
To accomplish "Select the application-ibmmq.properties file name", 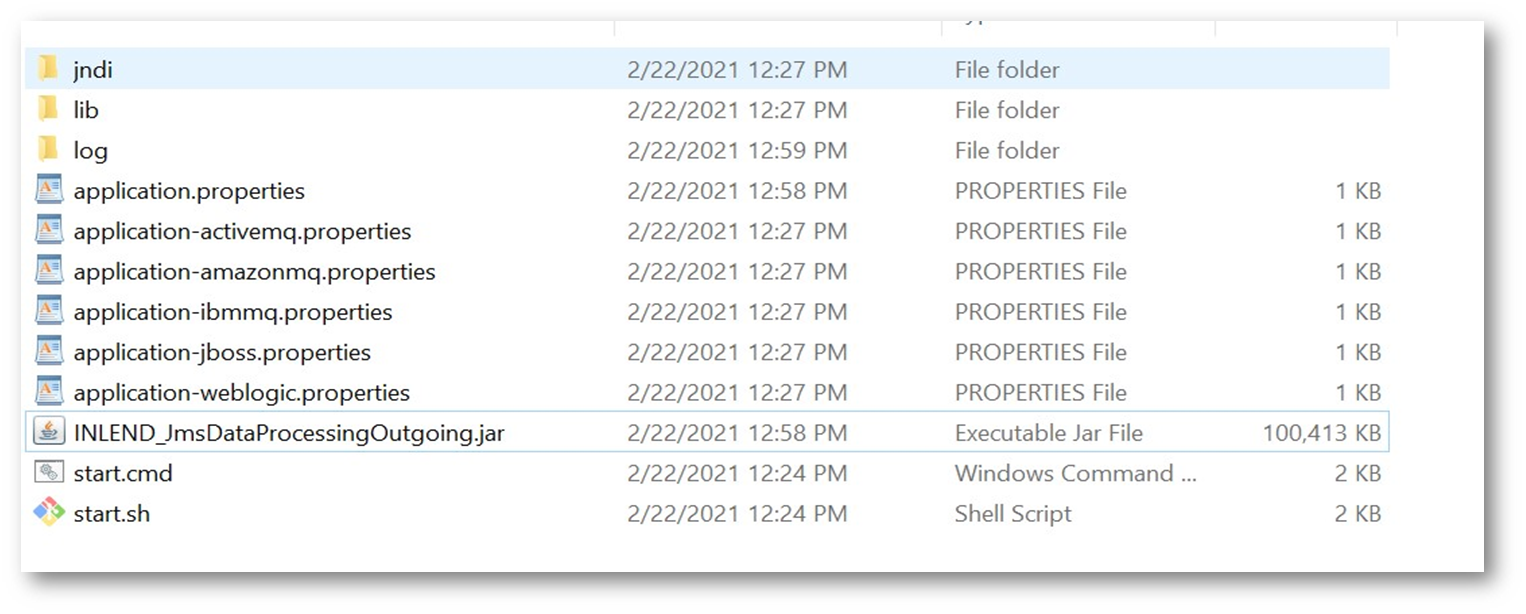I will (x=233, y=312).
